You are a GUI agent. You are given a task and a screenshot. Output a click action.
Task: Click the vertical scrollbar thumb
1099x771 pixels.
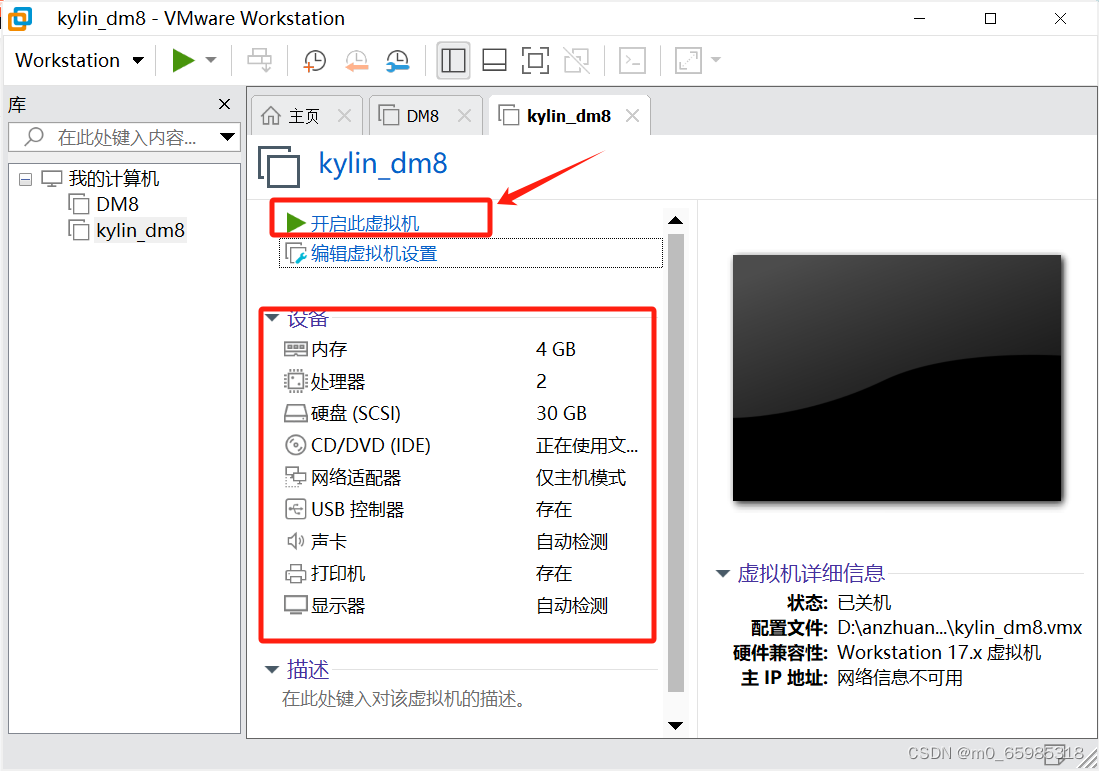676,463
